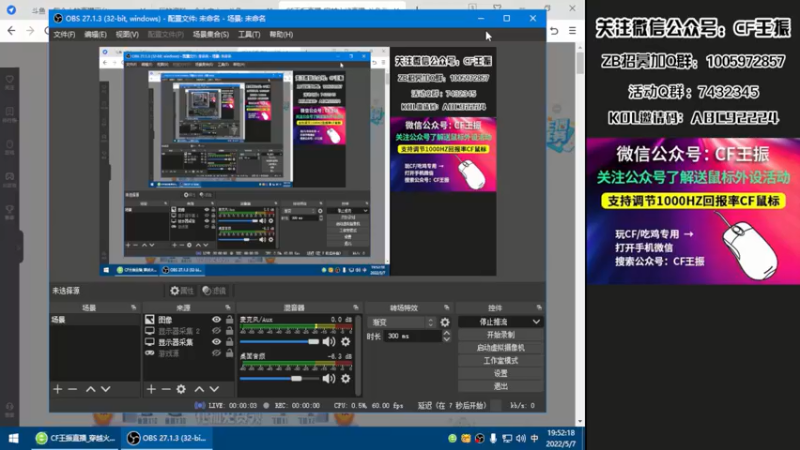Click the 桌面音频 volume slider

coord(279,379)
